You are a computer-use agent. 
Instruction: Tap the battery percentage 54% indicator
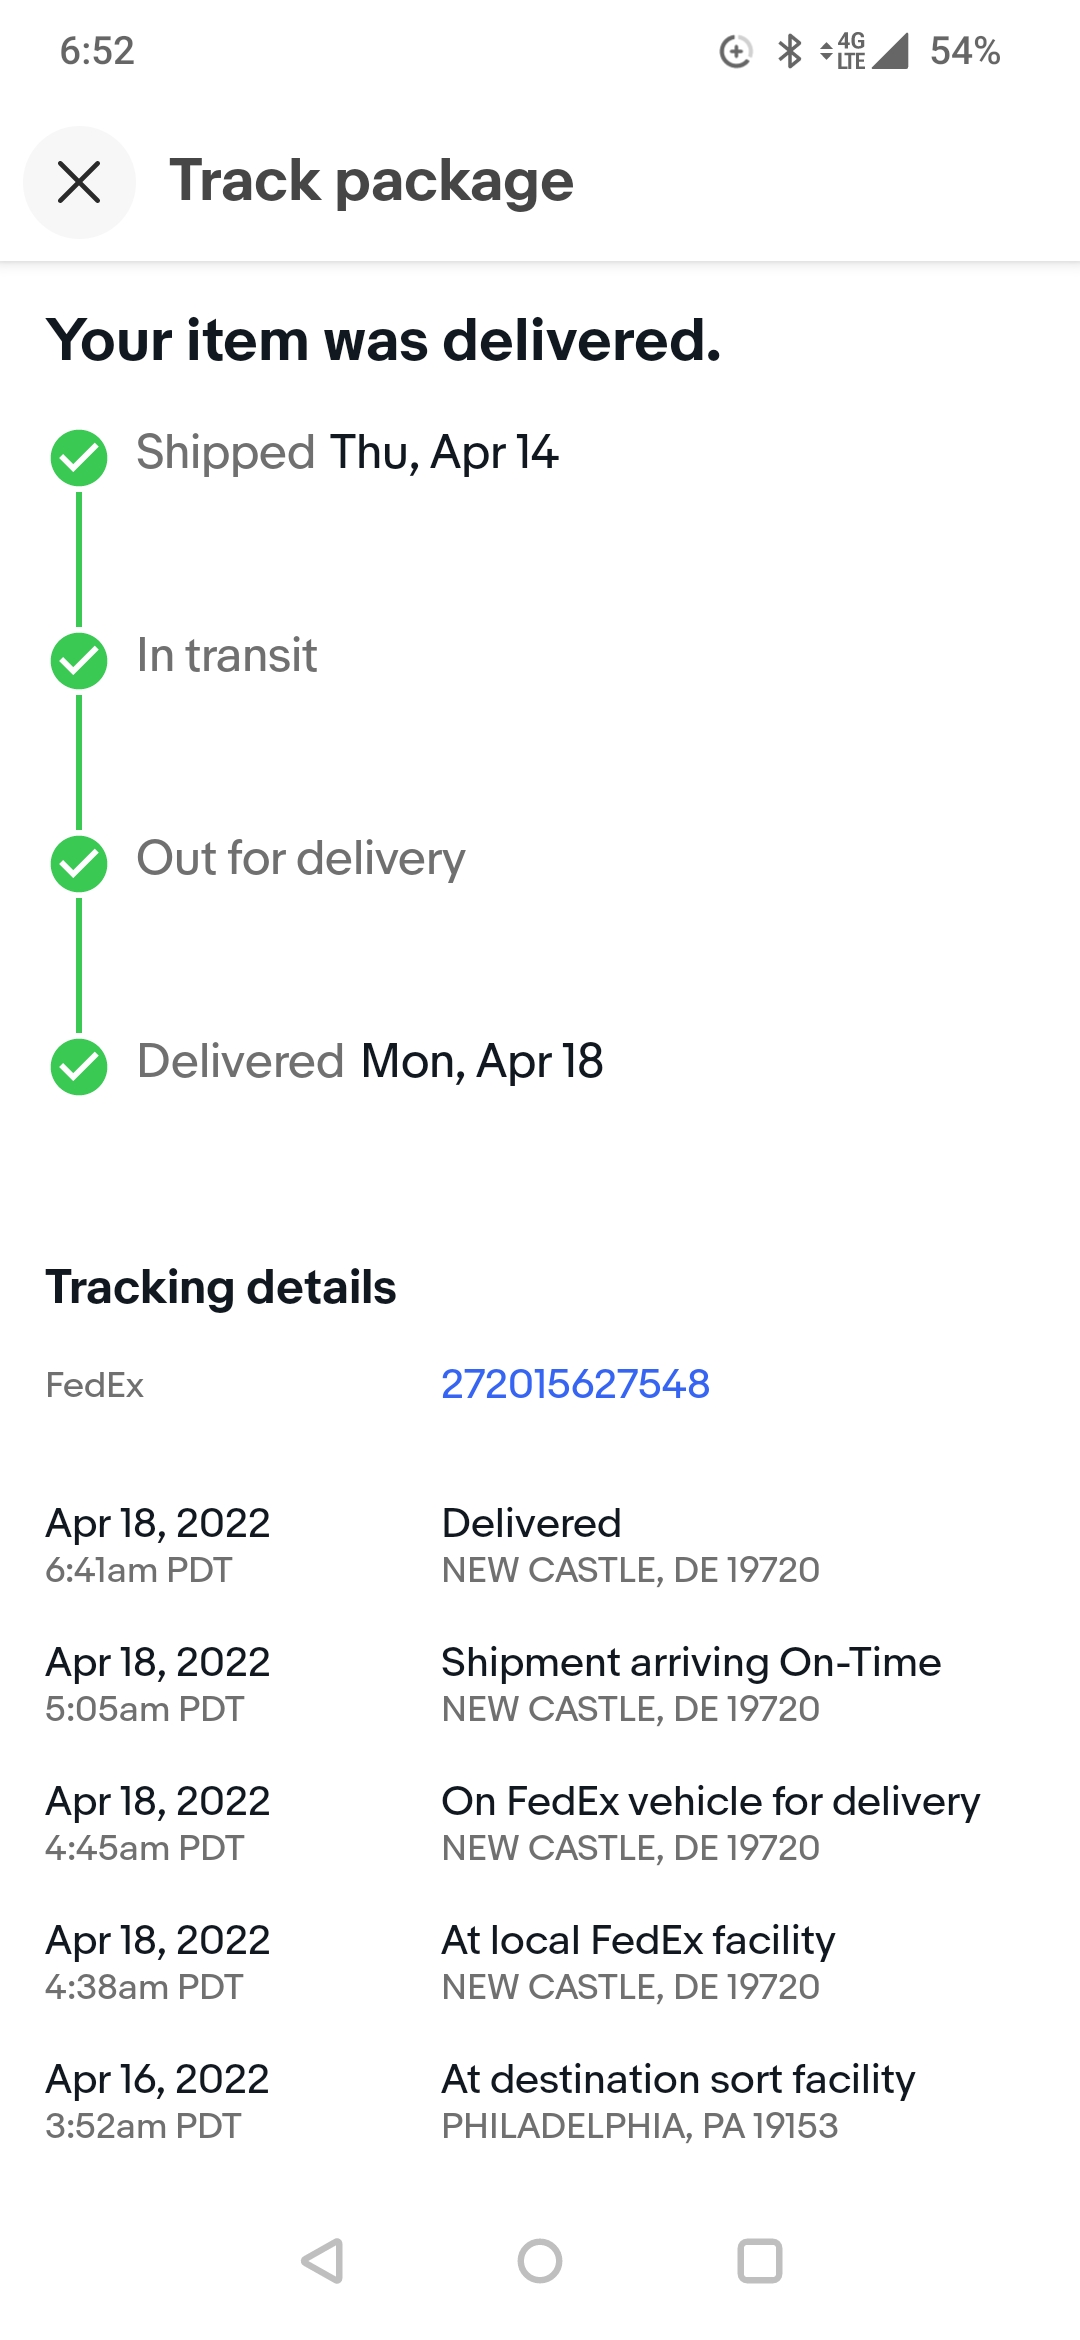(x=964, y=51)
